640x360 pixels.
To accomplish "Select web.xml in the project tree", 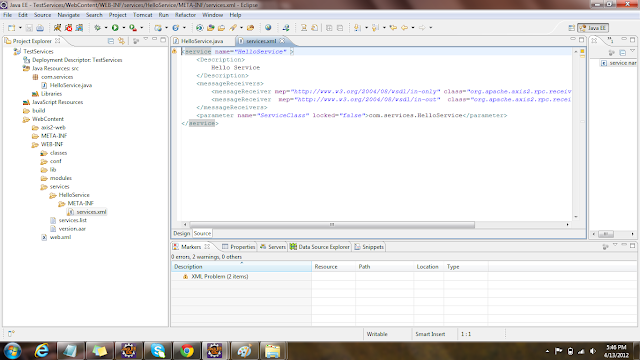I will click(60, 237).
